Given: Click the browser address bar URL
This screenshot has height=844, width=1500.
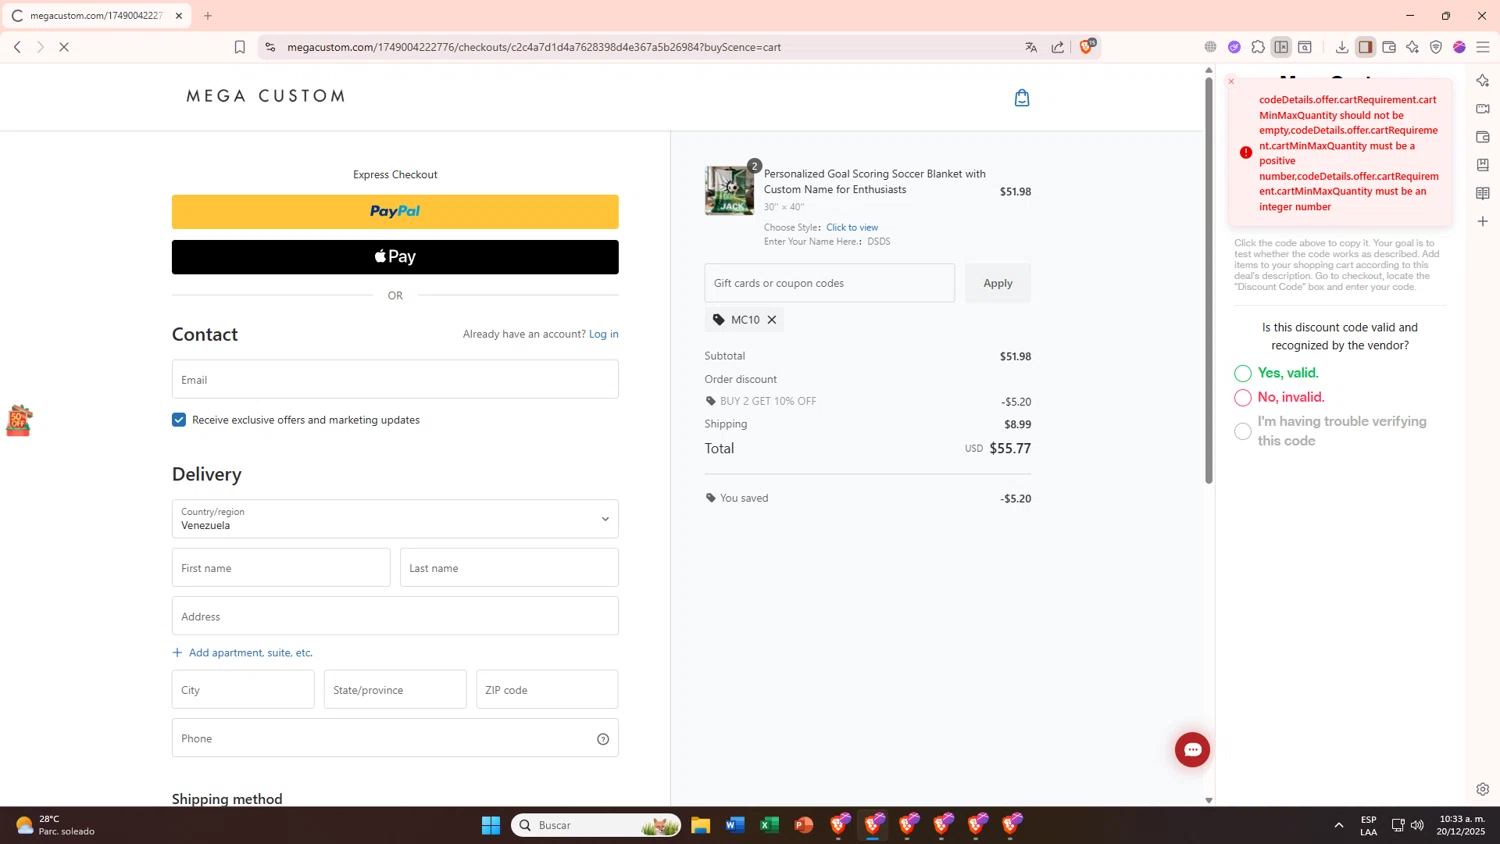Looking at the screenshot, I should point(534,47).
